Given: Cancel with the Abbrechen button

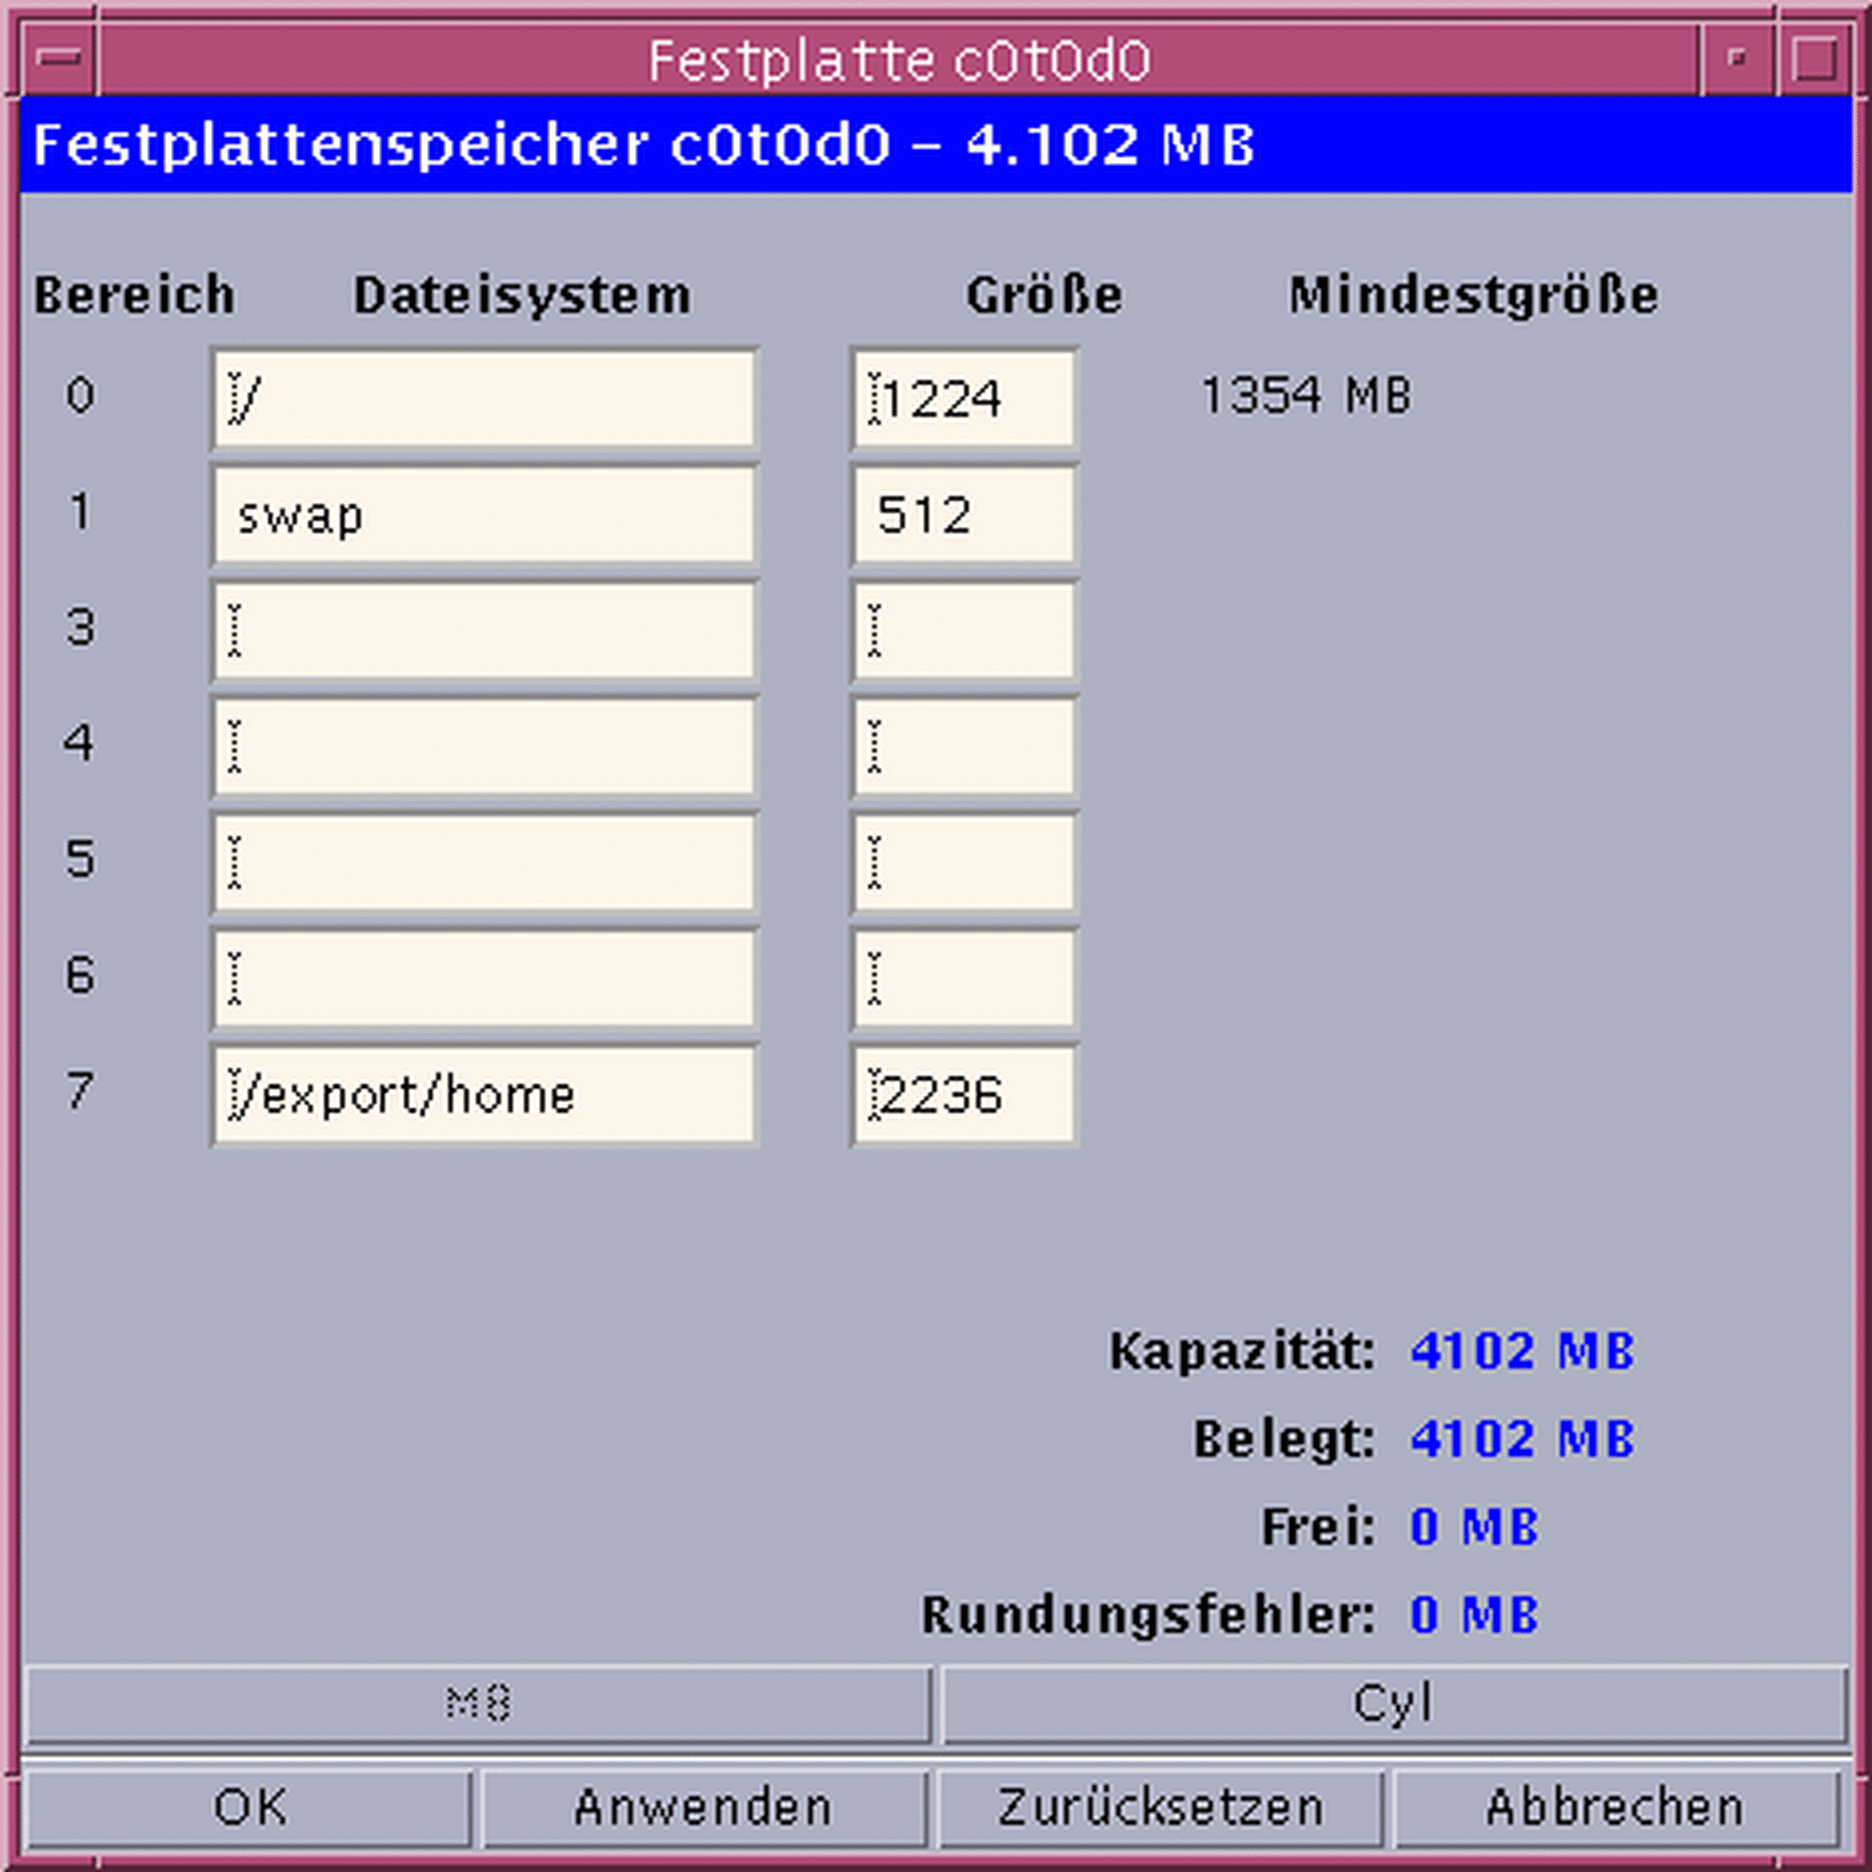Looking at the screenshot, I should coord(1616,1807).
